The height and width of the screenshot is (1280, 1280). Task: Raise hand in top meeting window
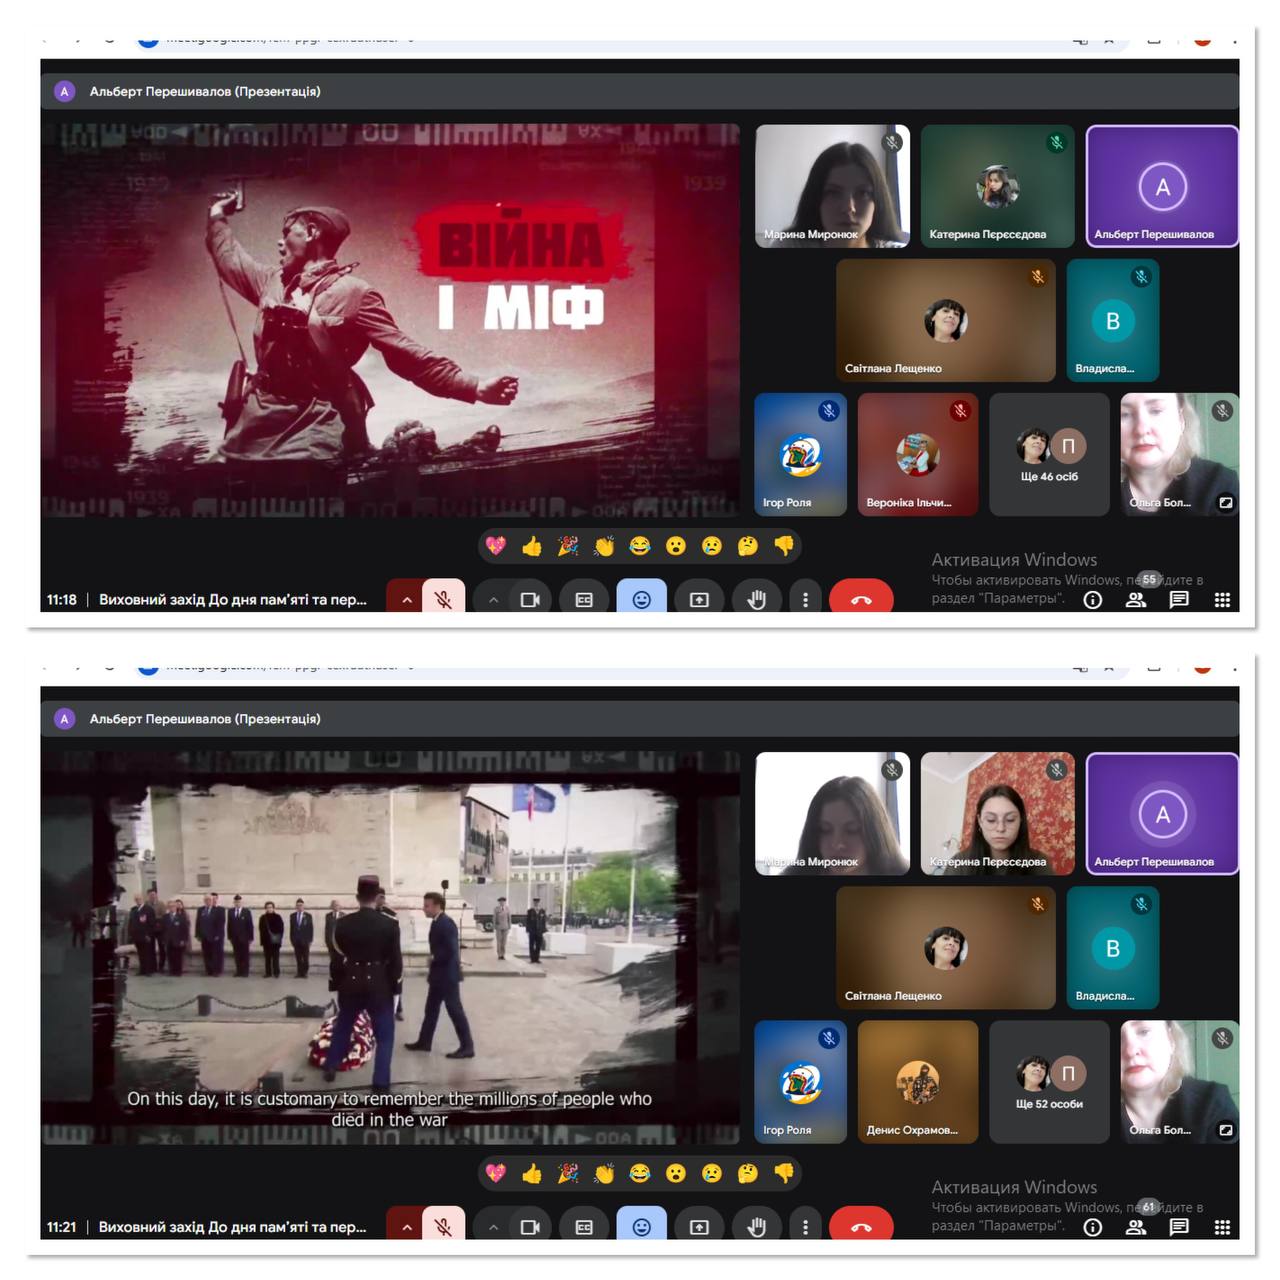click(x=757, y=599)
